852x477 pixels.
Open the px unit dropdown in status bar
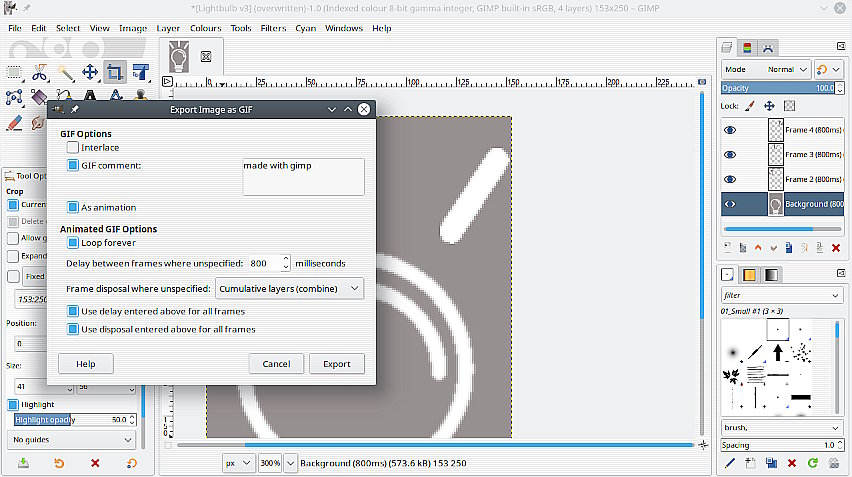coord(238,463)
